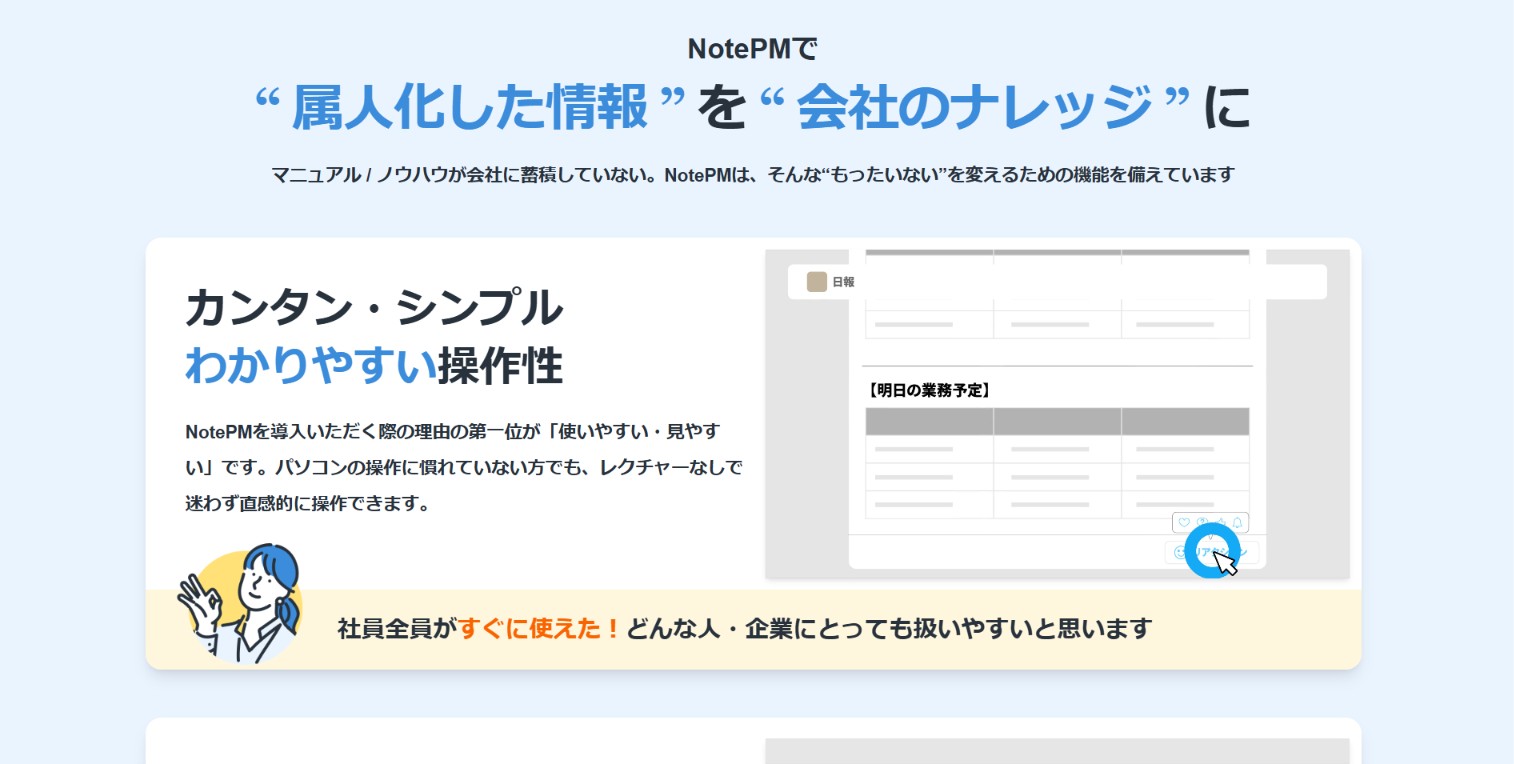Click the heart reaction icon in the demo
1514x764 pixels.
pos(1184,522)
